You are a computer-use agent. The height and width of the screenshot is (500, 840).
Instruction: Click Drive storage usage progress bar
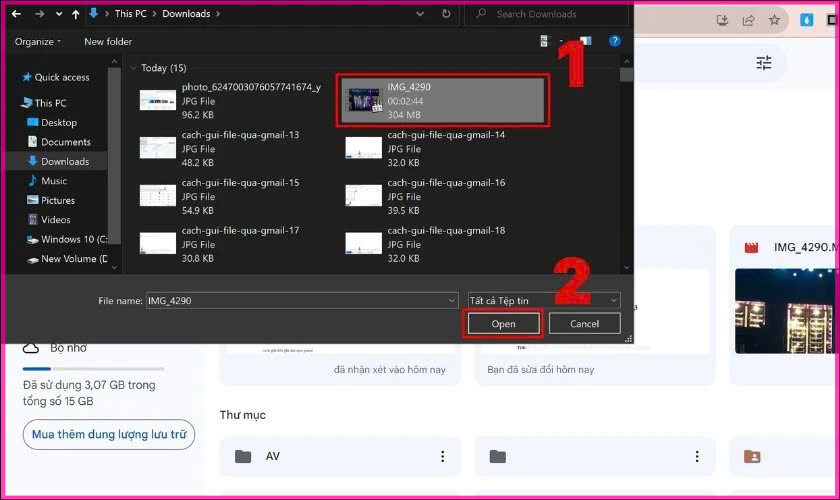coord(93,369)
